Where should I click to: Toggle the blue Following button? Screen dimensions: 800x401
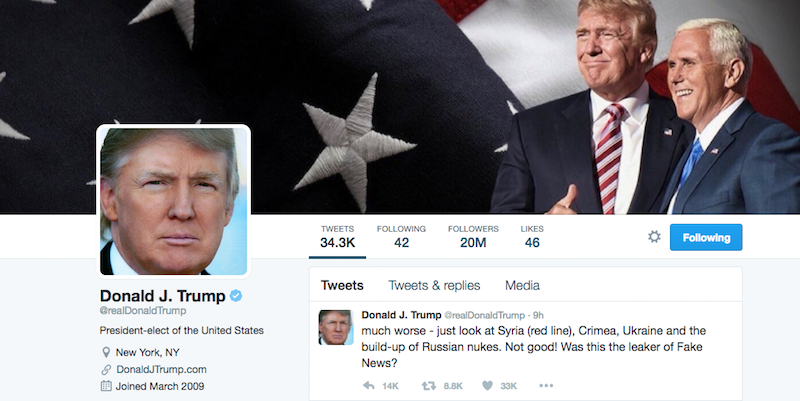tap(706, 237)
